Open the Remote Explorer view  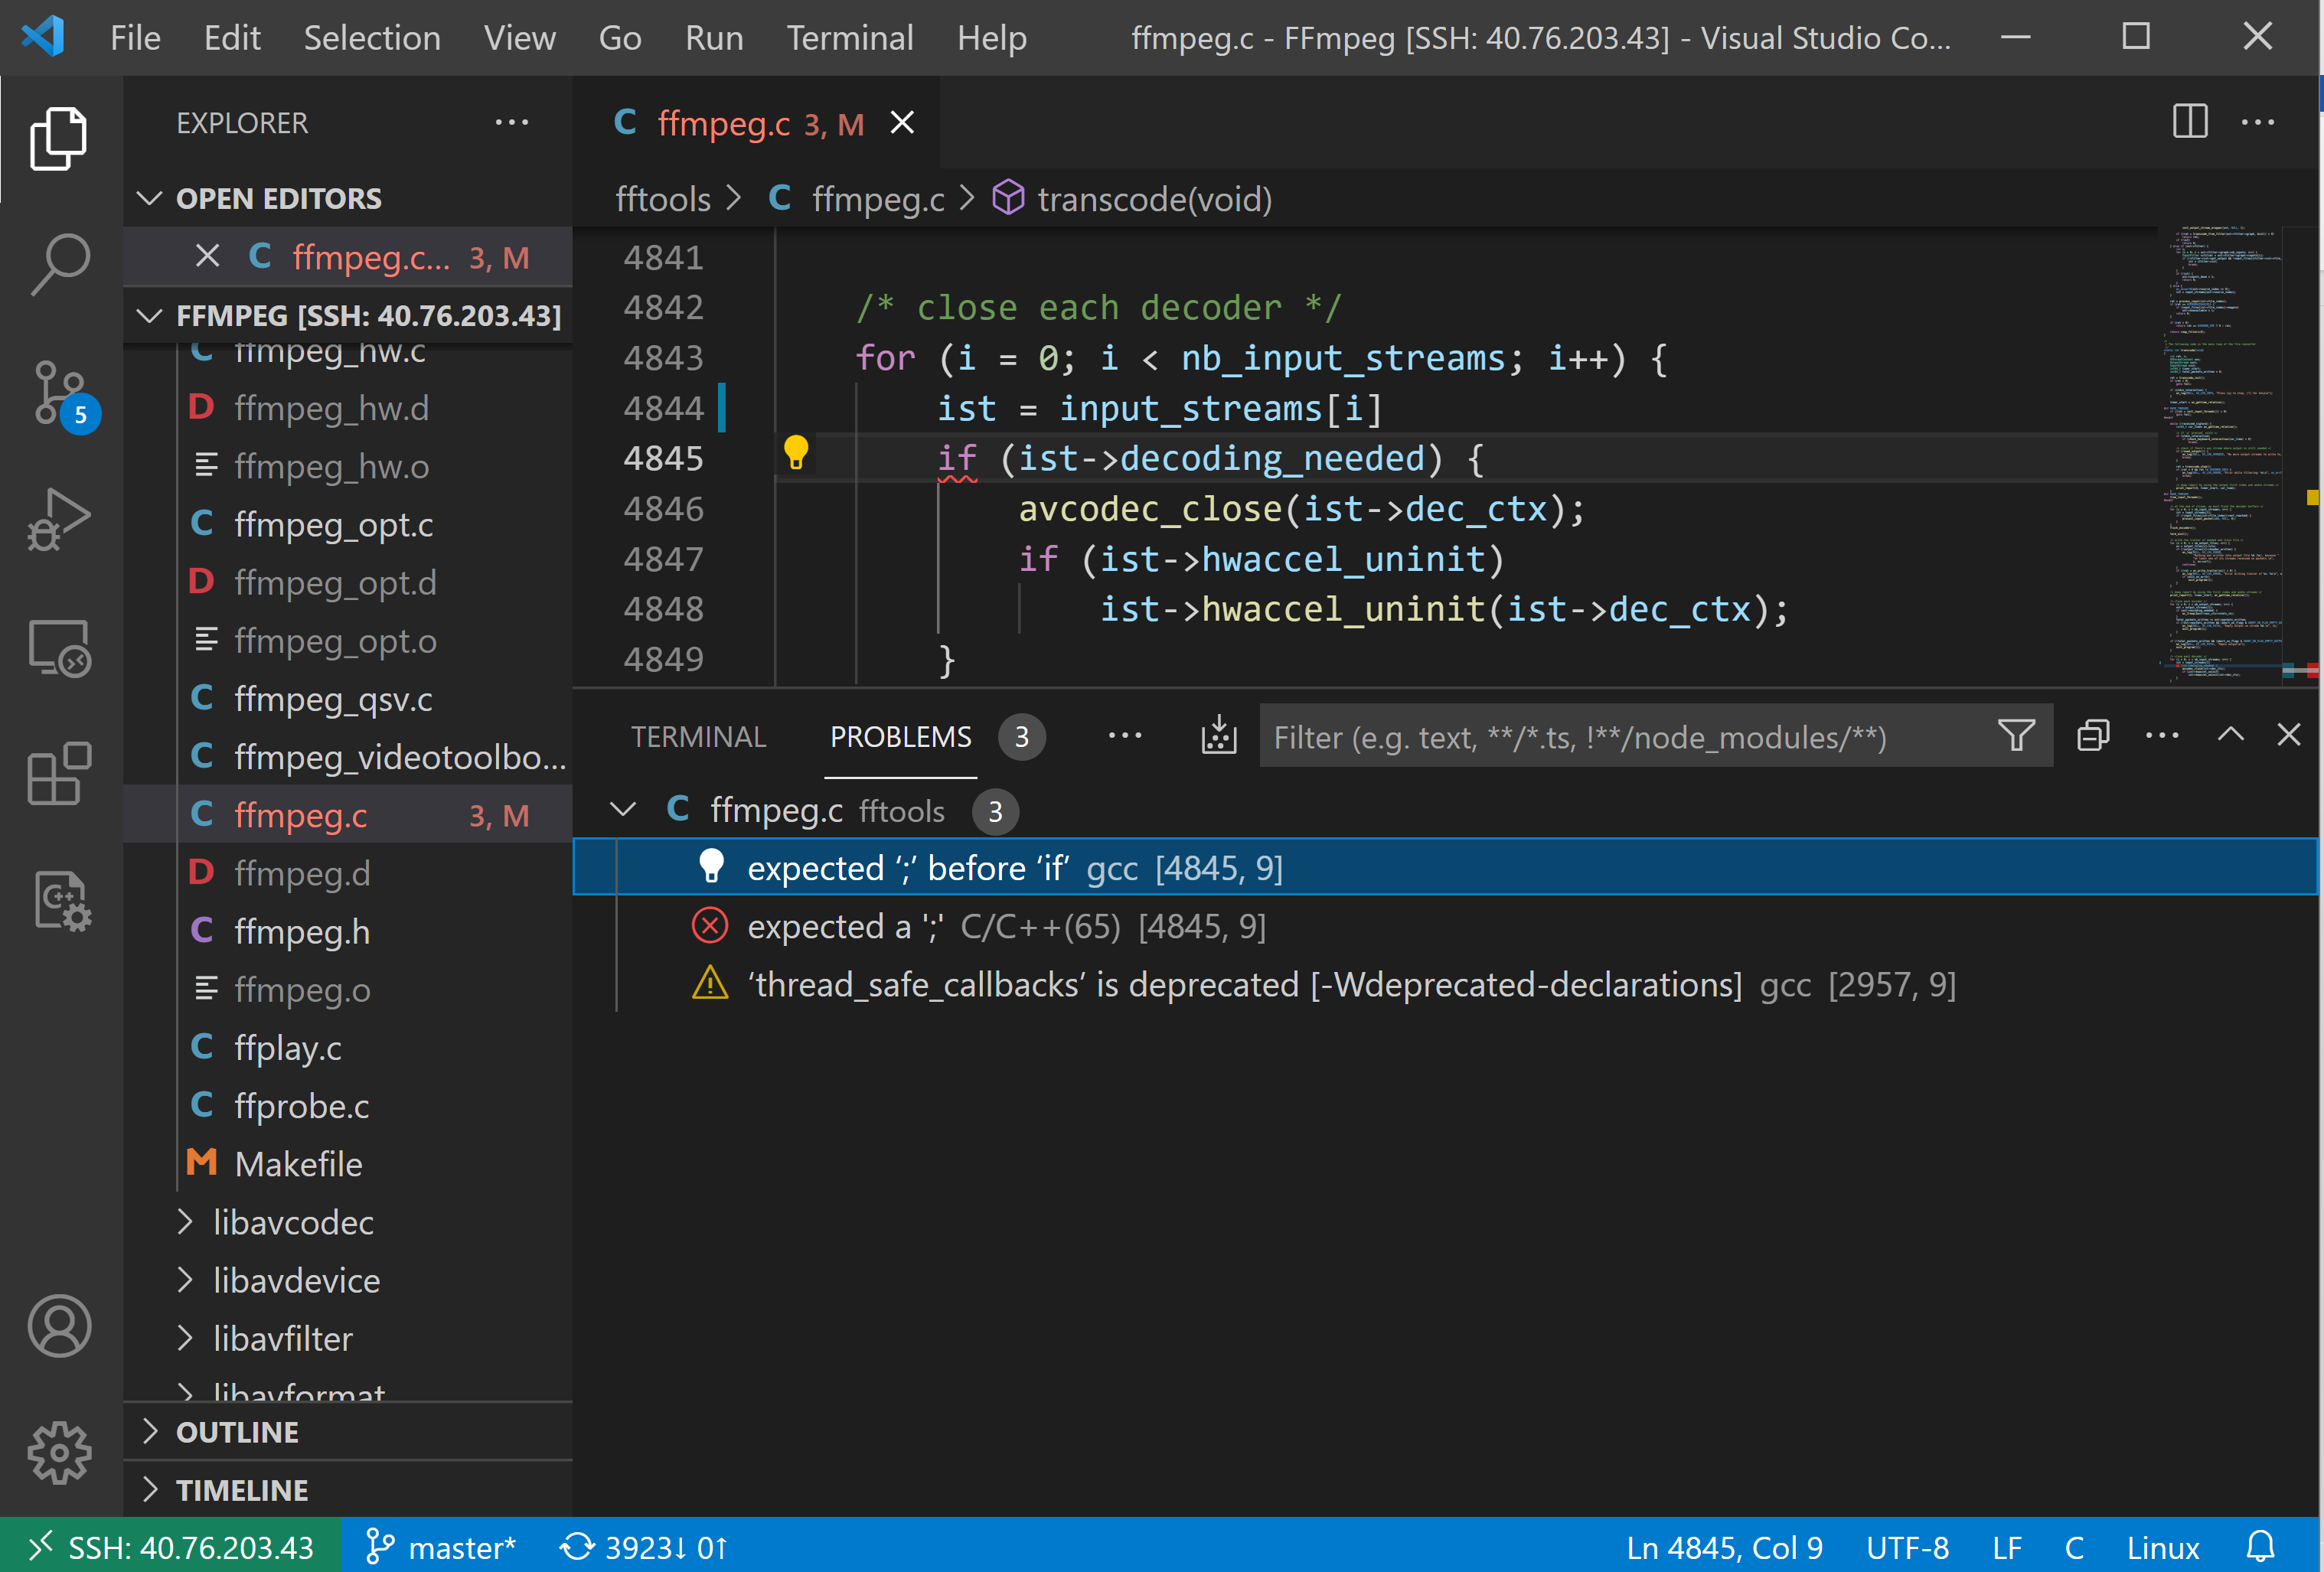(x=60, y=649)
